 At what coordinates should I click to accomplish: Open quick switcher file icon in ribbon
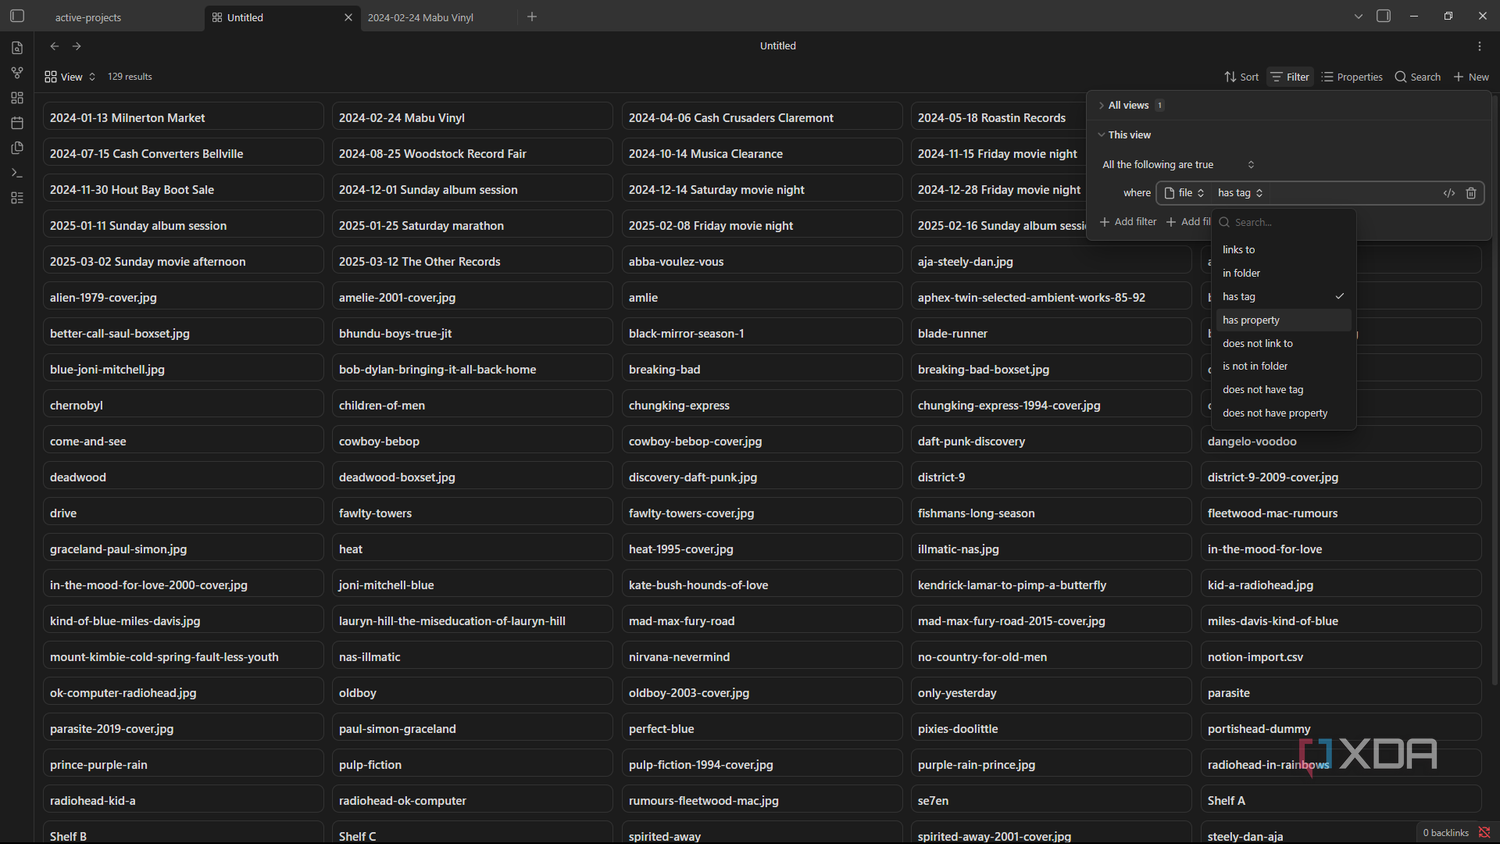click(x=17, y=48)
